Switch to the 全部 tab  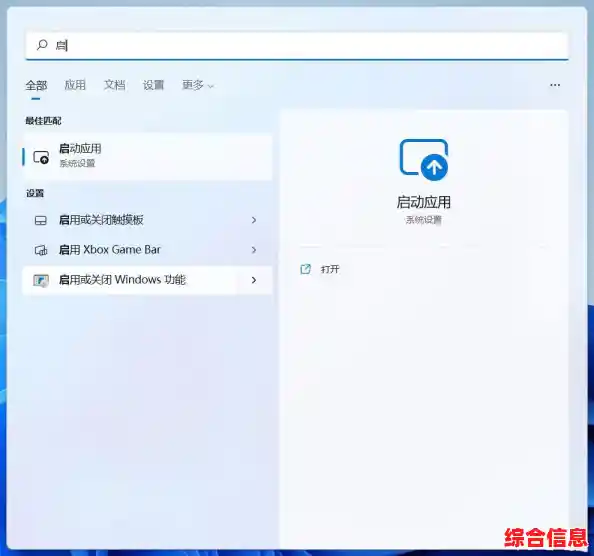(36, 85)
